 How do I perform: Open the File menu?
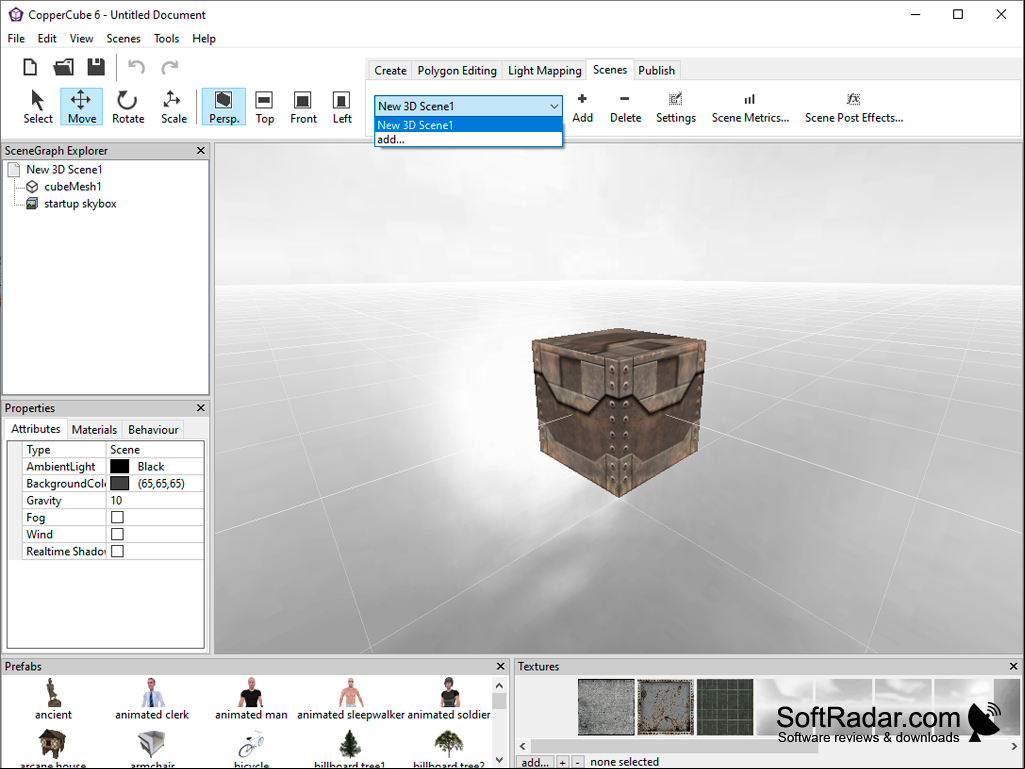(16, 39)
